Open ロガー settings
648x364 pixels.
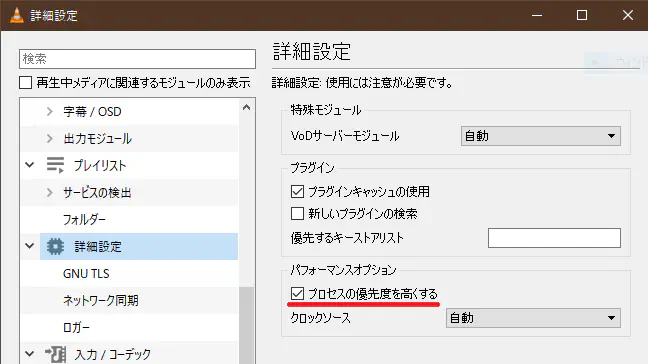point(76,328)
